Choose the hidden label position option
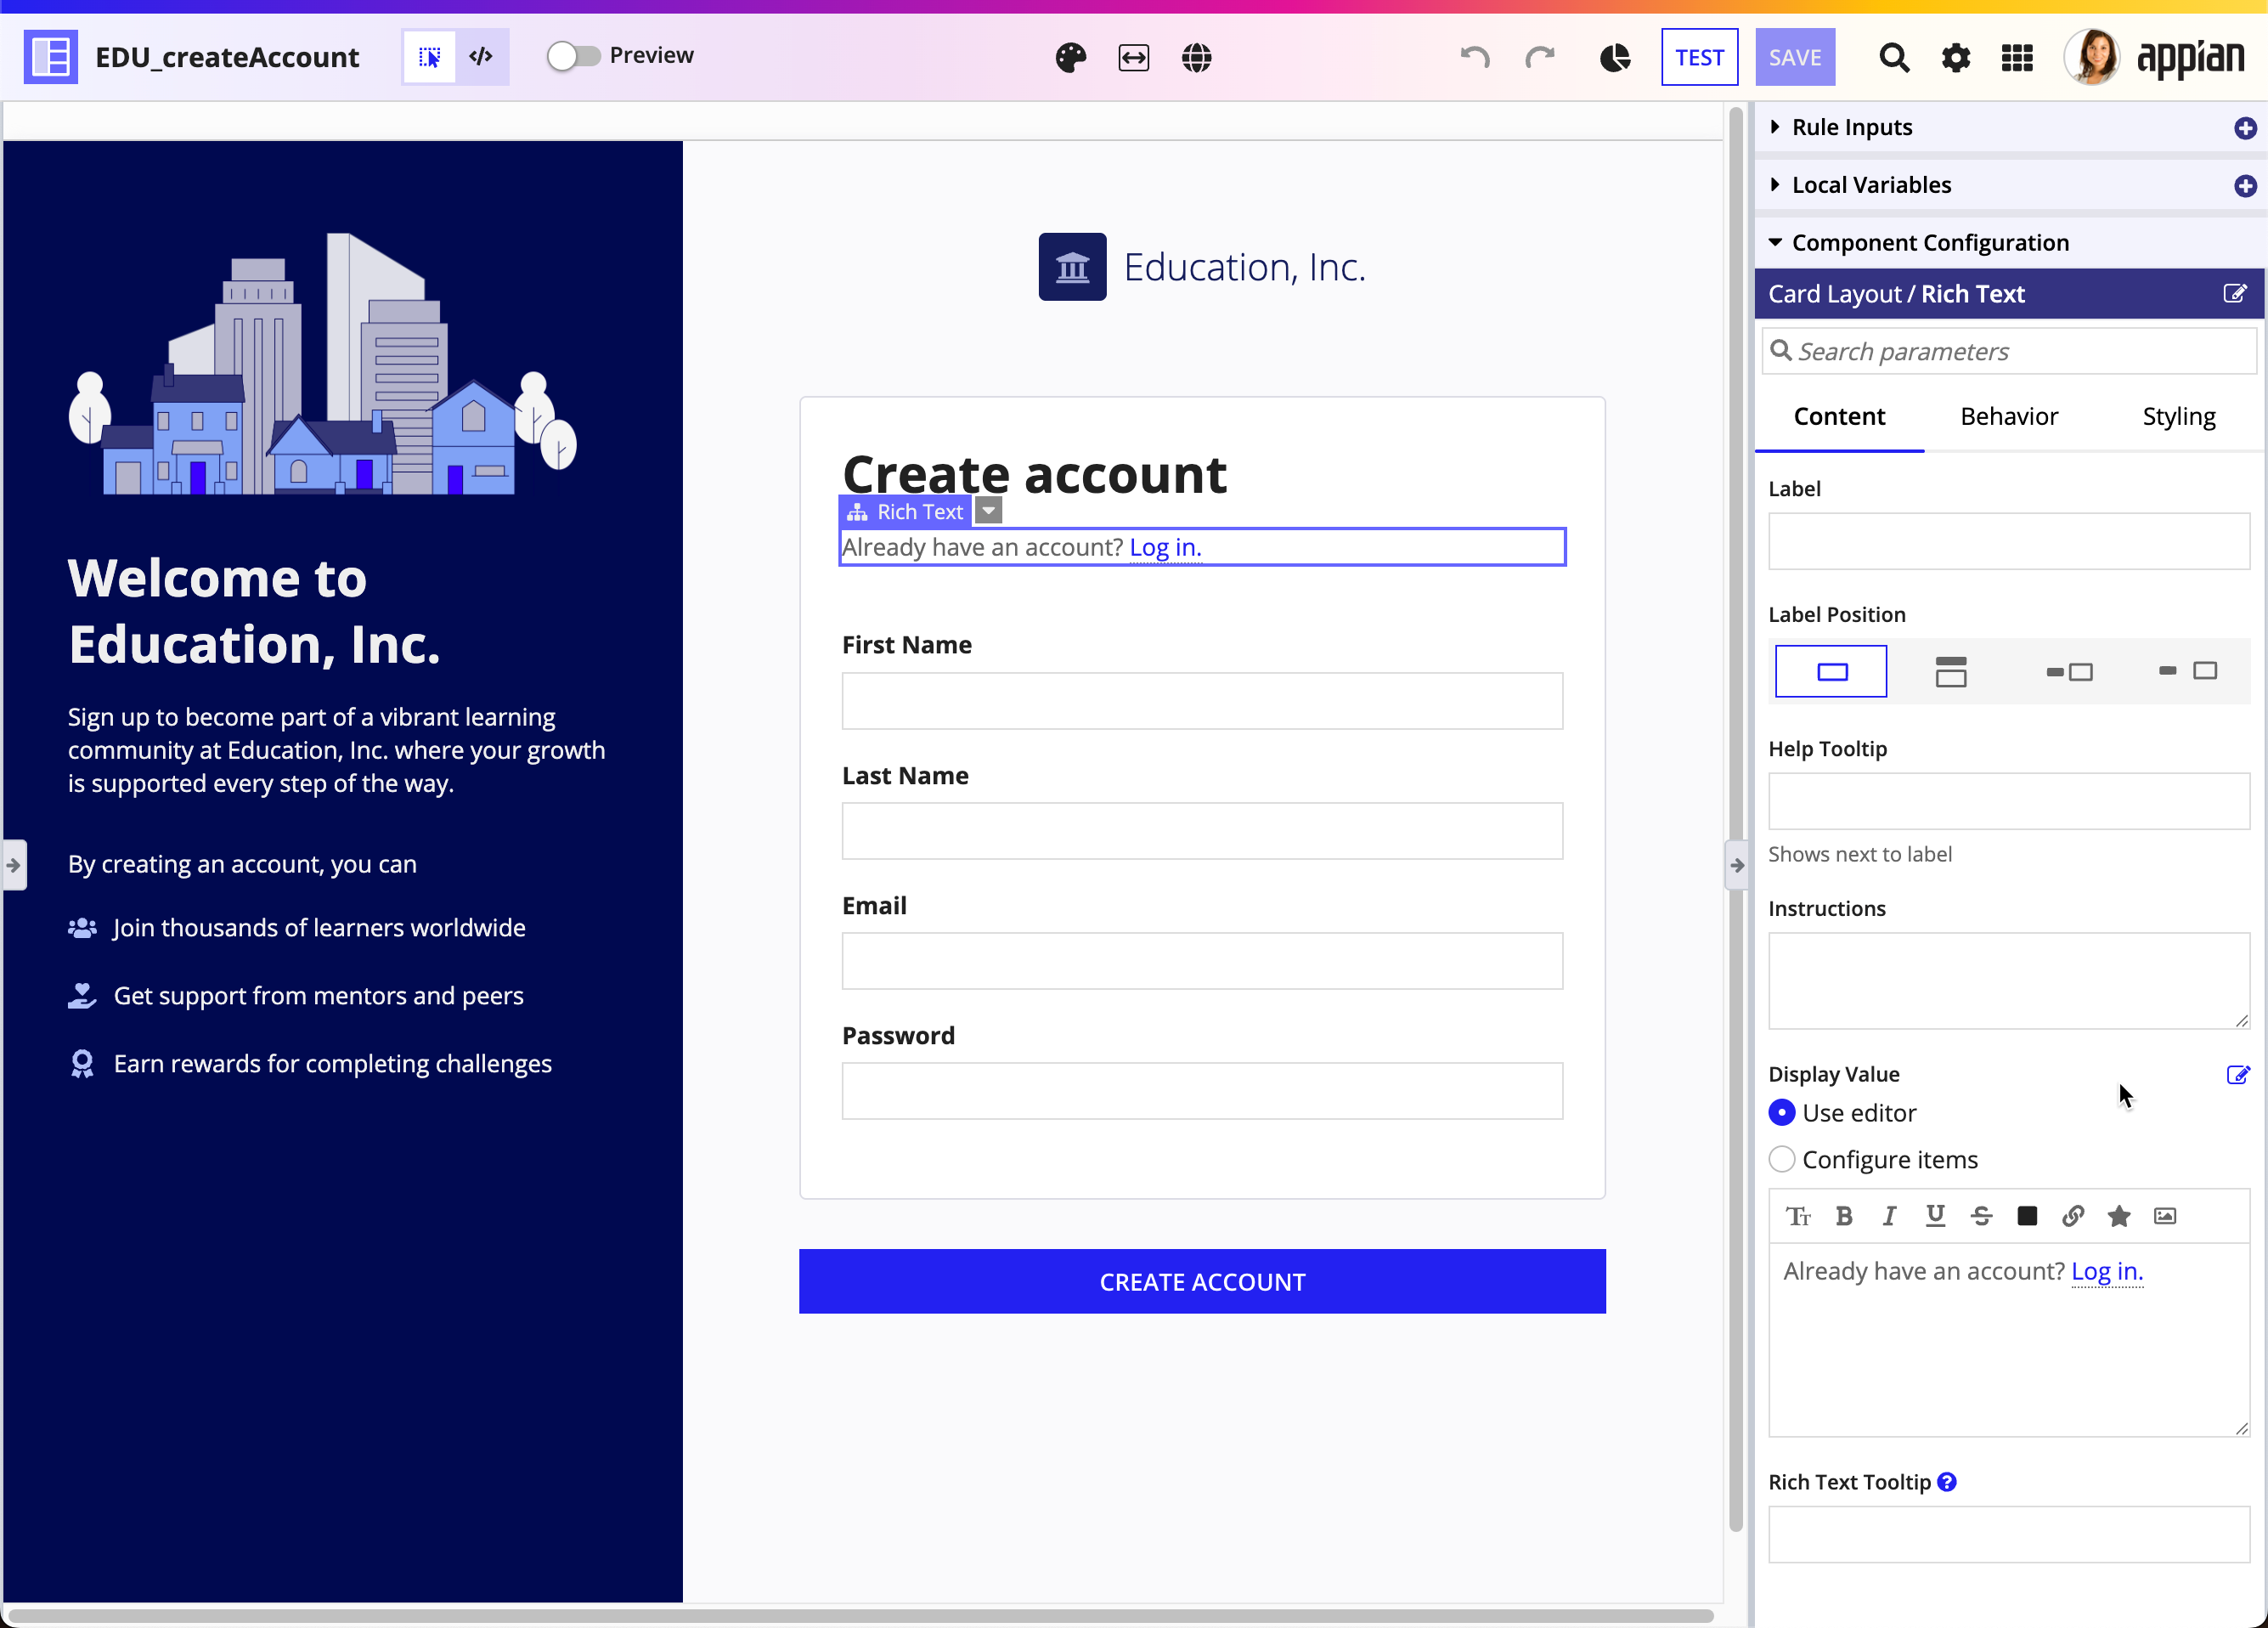The width and height of the screenshot is (2268, 1628). pyautogui.click(x=1831, y=671)
